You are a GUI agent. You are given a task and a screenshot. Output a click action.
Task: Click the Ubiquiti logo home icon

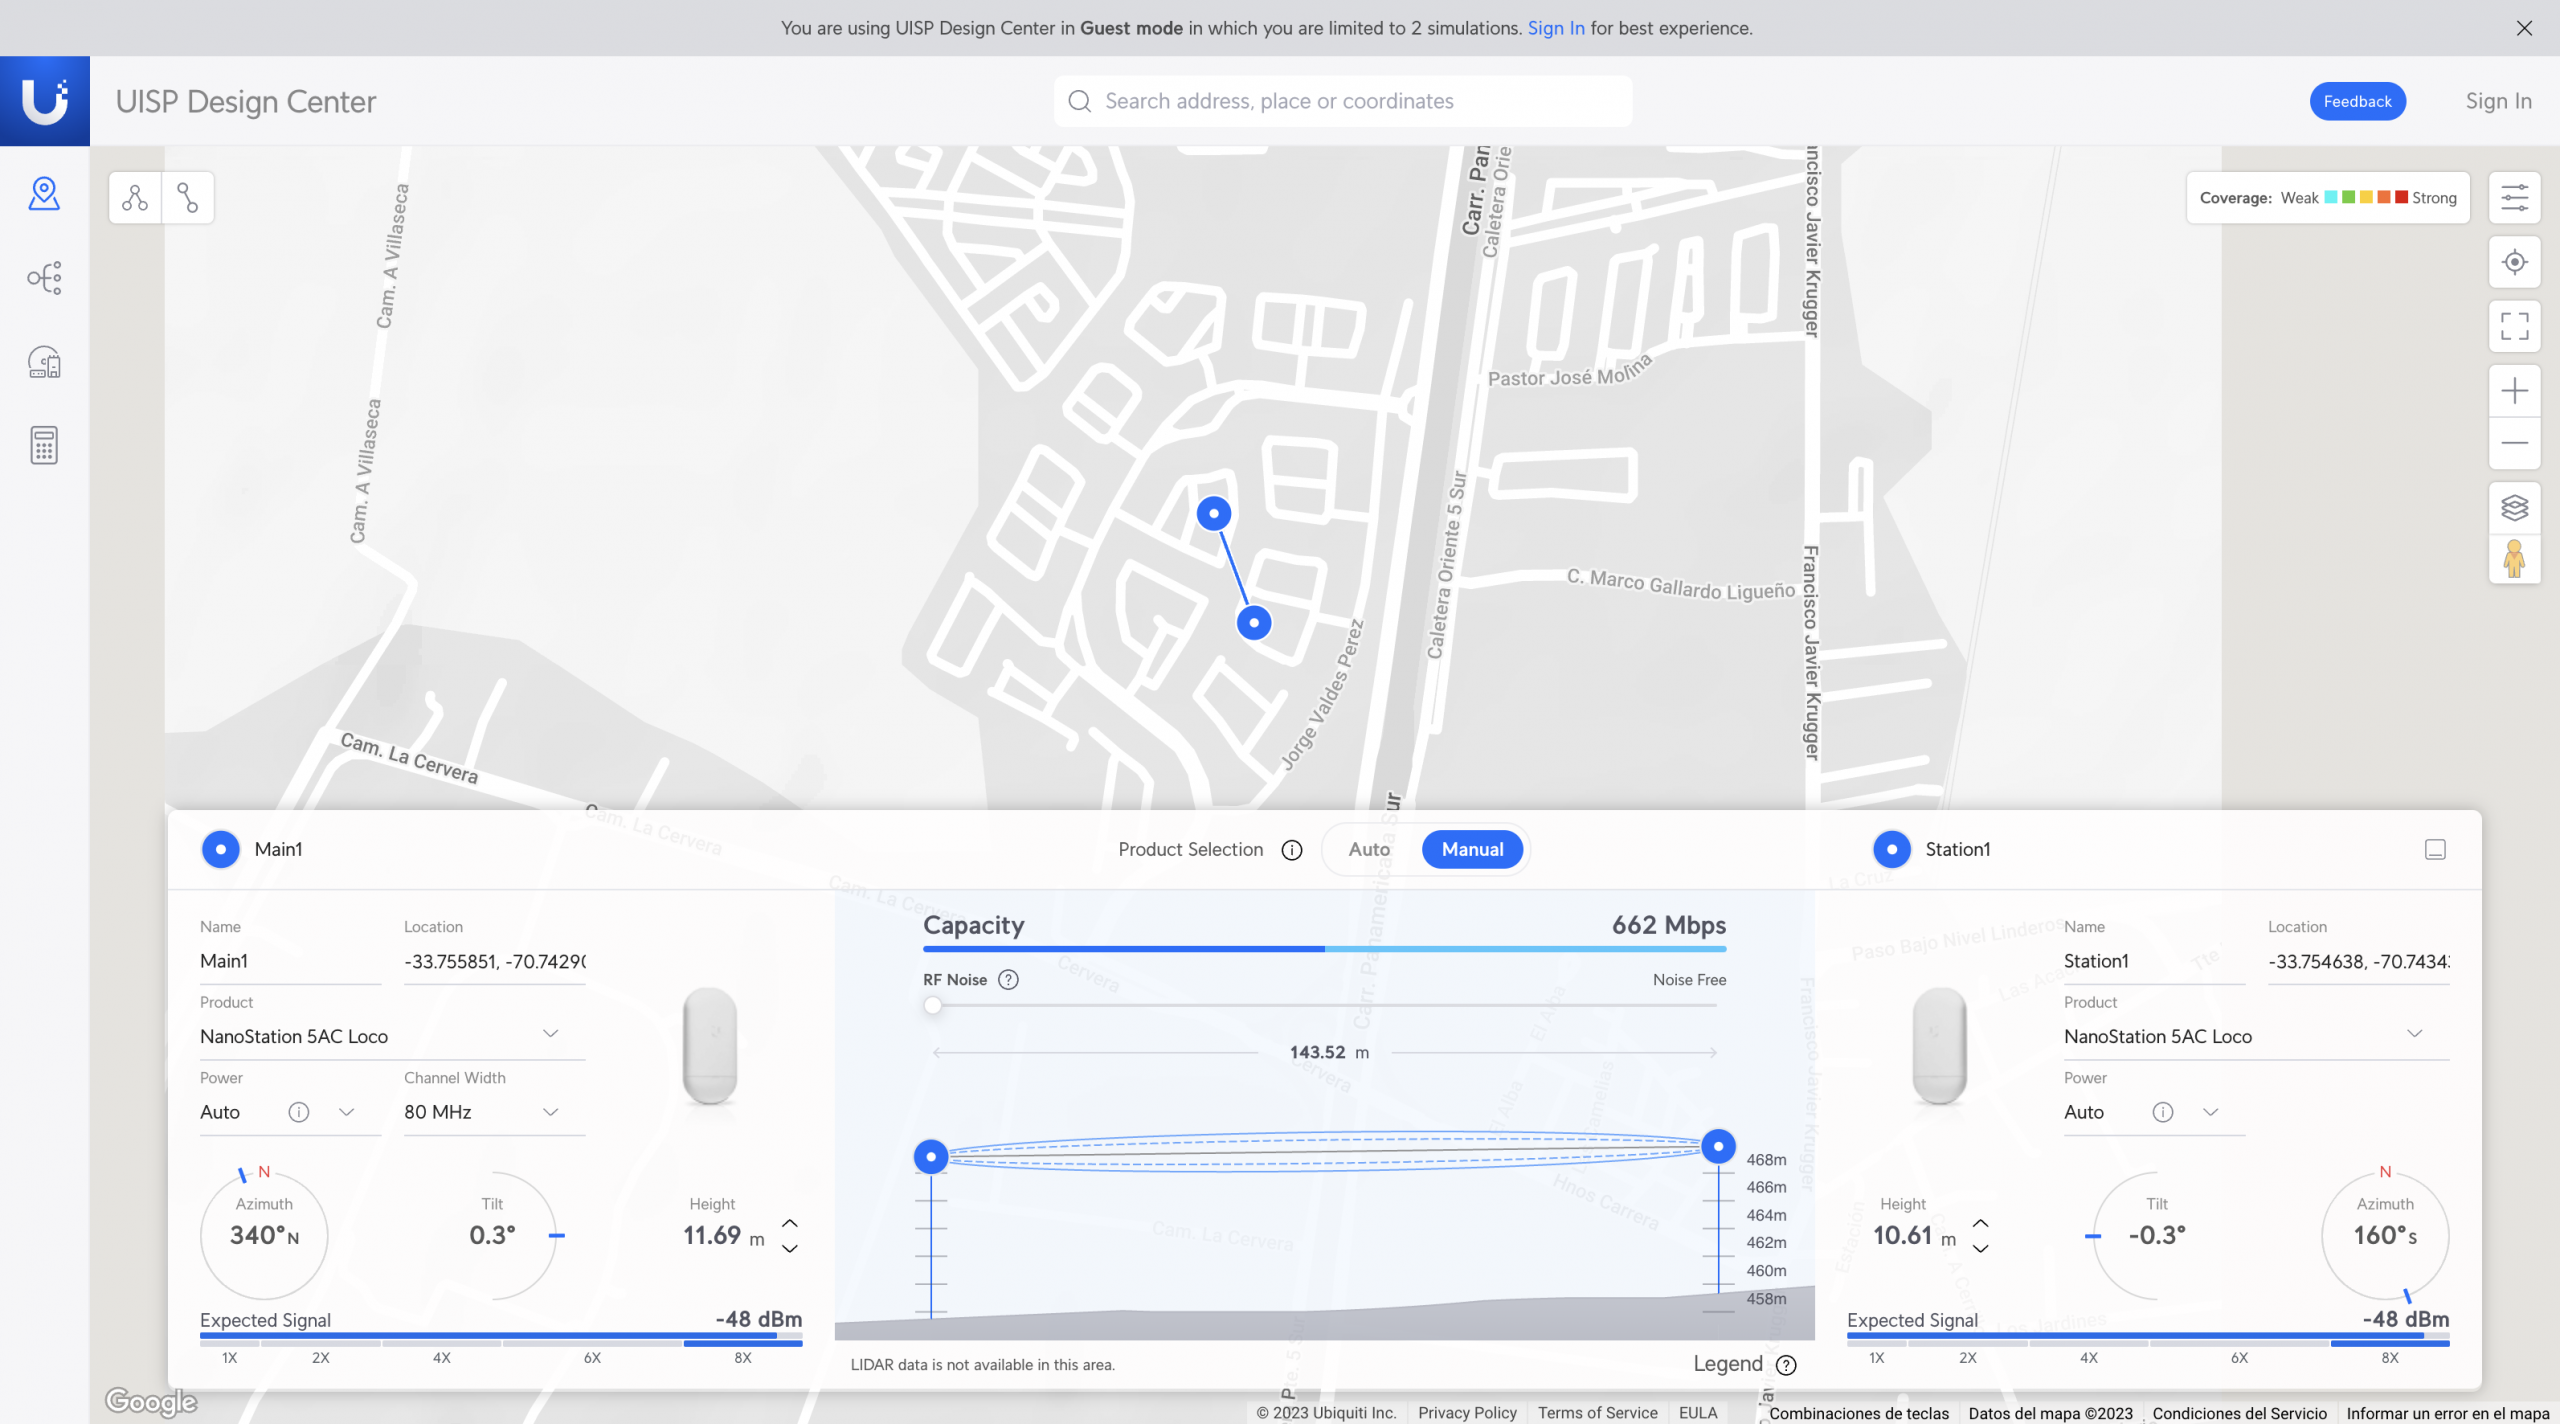[x=45, y=101]
